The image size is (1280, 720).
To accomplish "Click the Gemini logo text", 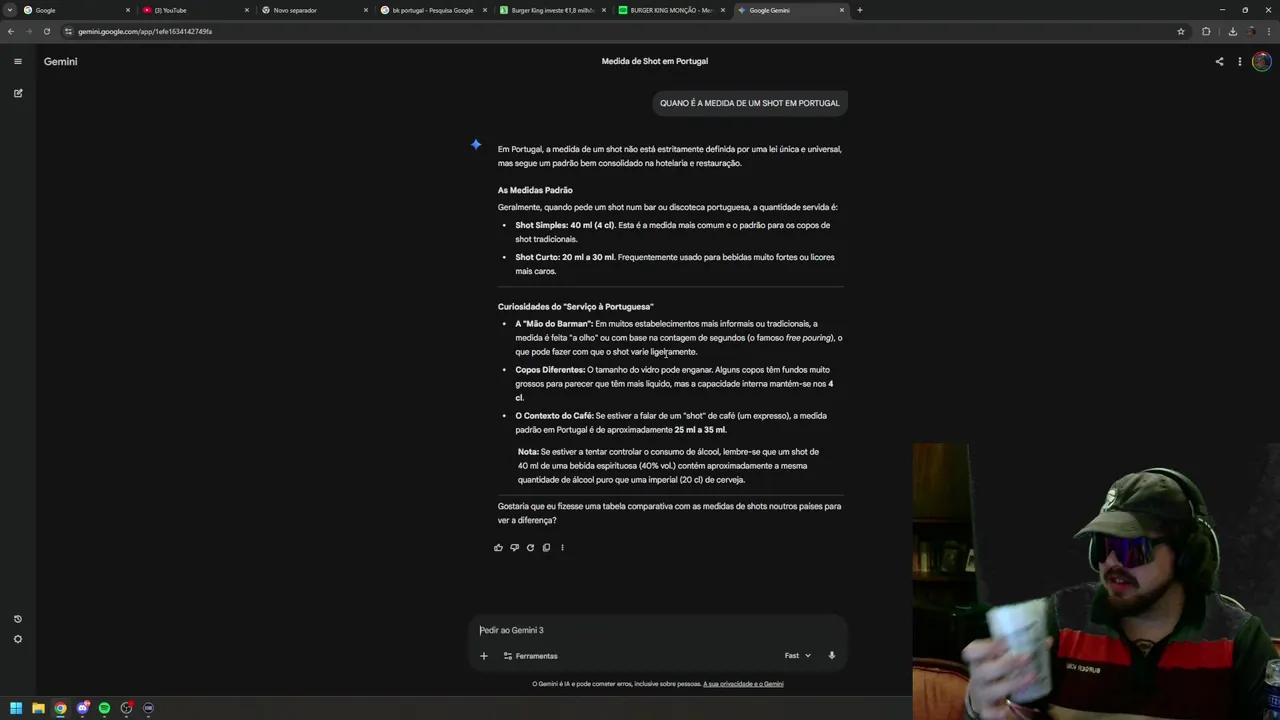I will pos(60,61).
